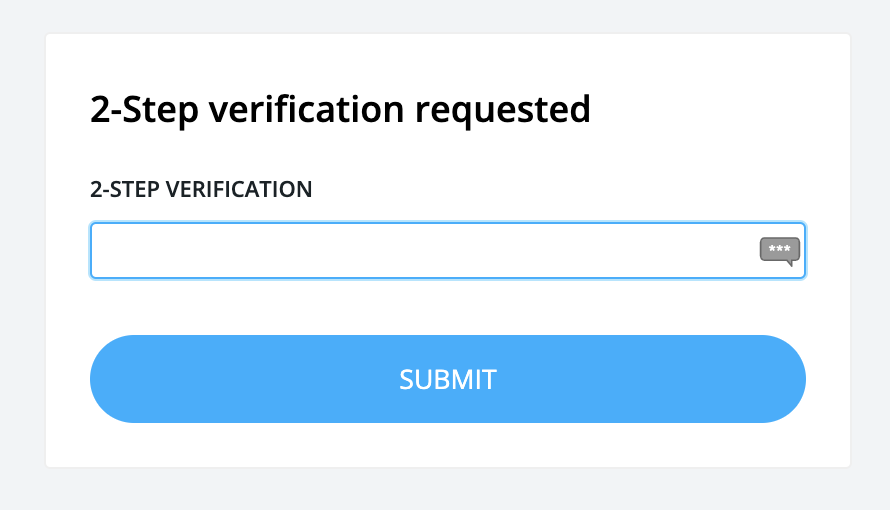The height and width of the screenshot is (510, 890).
Task: Trigger the credential autofill icon at field's right edge
Action: (x=780, y=250)
